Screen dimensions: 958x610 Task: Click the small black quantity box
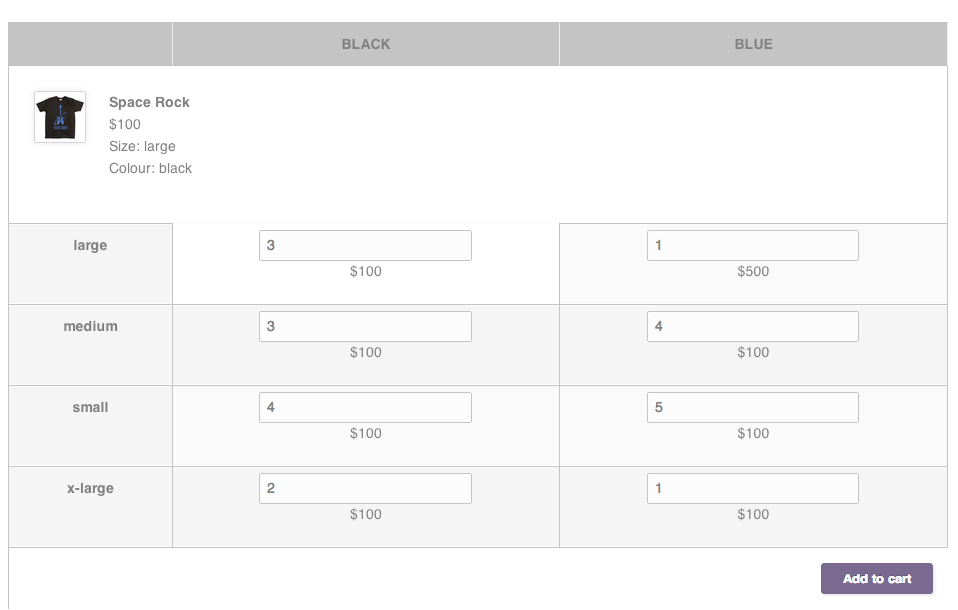click(x=365, y=407)
